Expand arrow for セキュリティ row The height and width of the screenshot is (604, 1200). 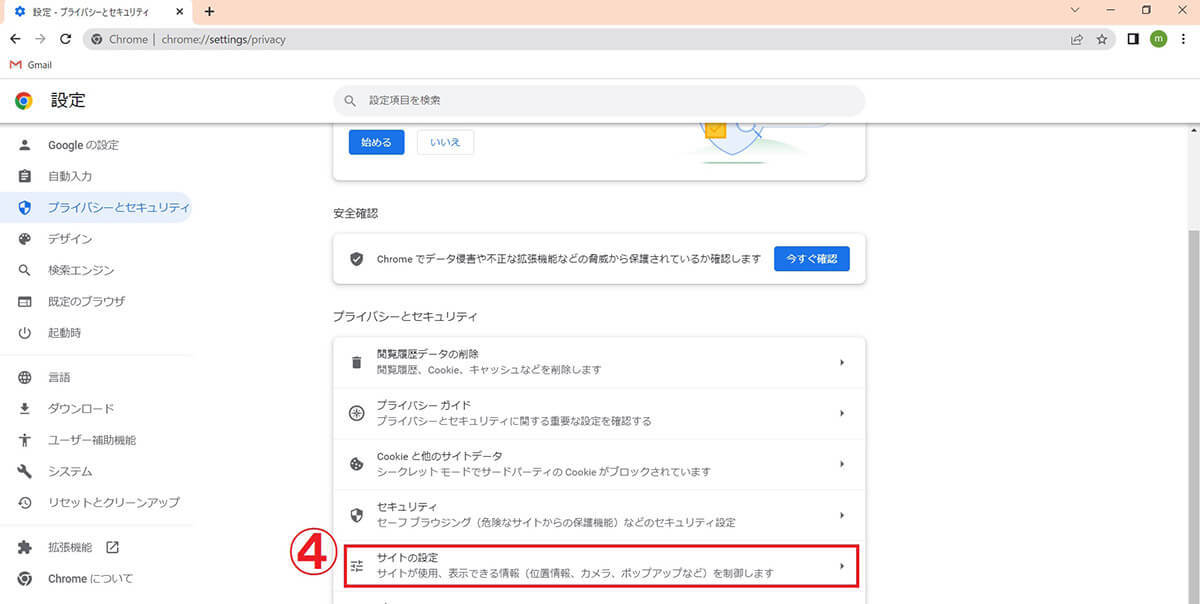coord(842,515)
